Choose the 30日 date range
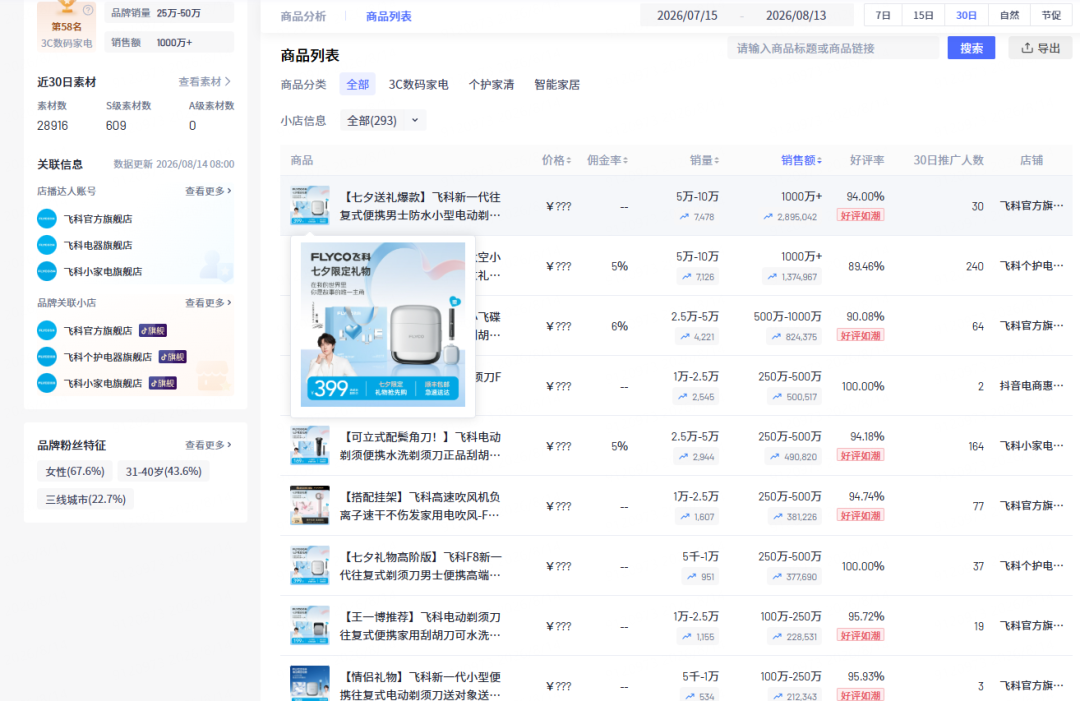This screenshot has height=701, width=1080. [x=966, y=15]
